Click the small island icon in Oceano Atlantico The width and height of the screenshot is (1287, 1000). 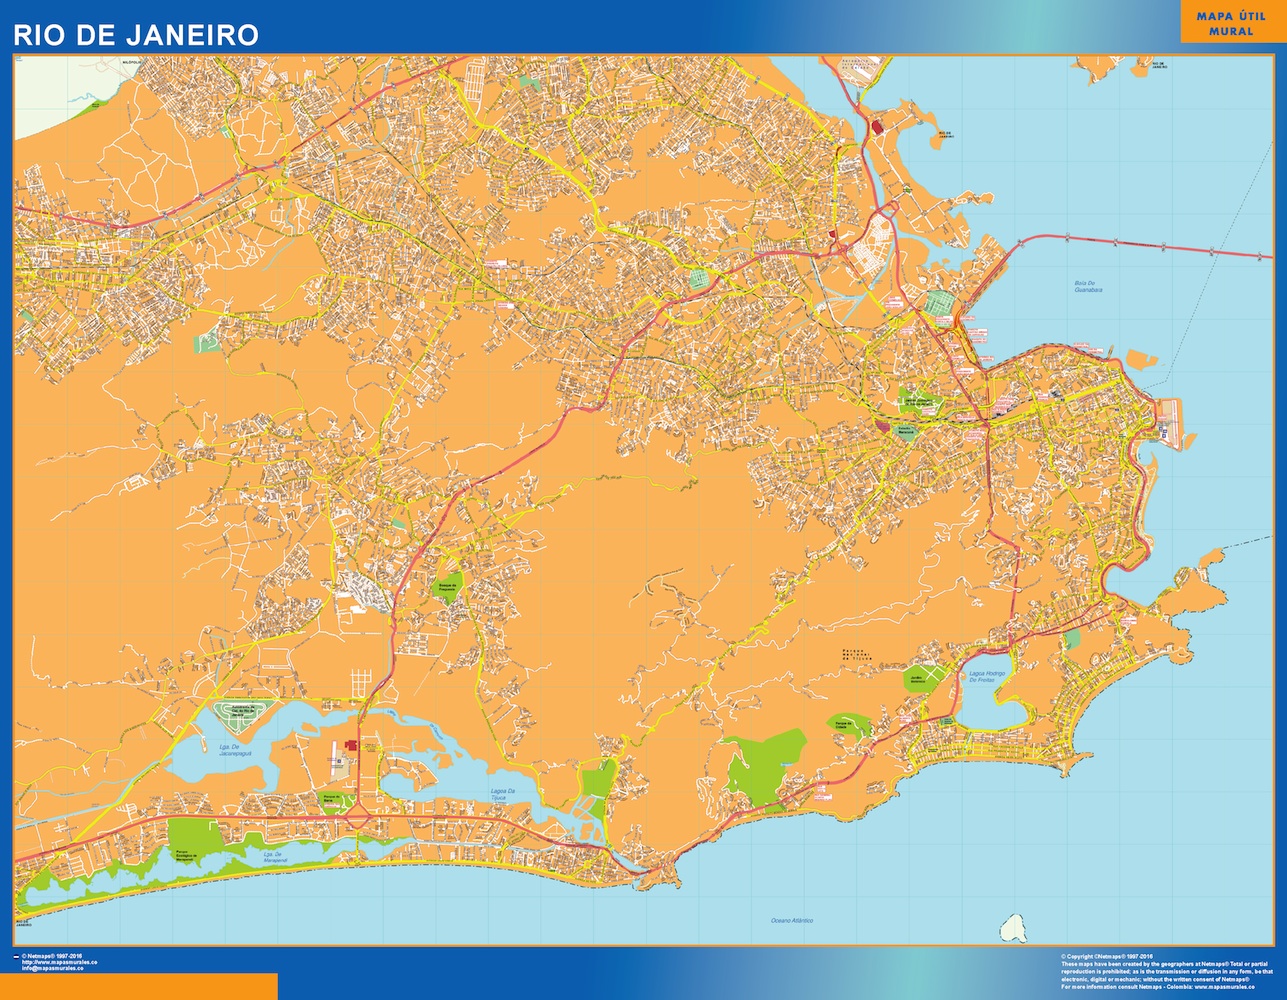(x=1013, y=929)
